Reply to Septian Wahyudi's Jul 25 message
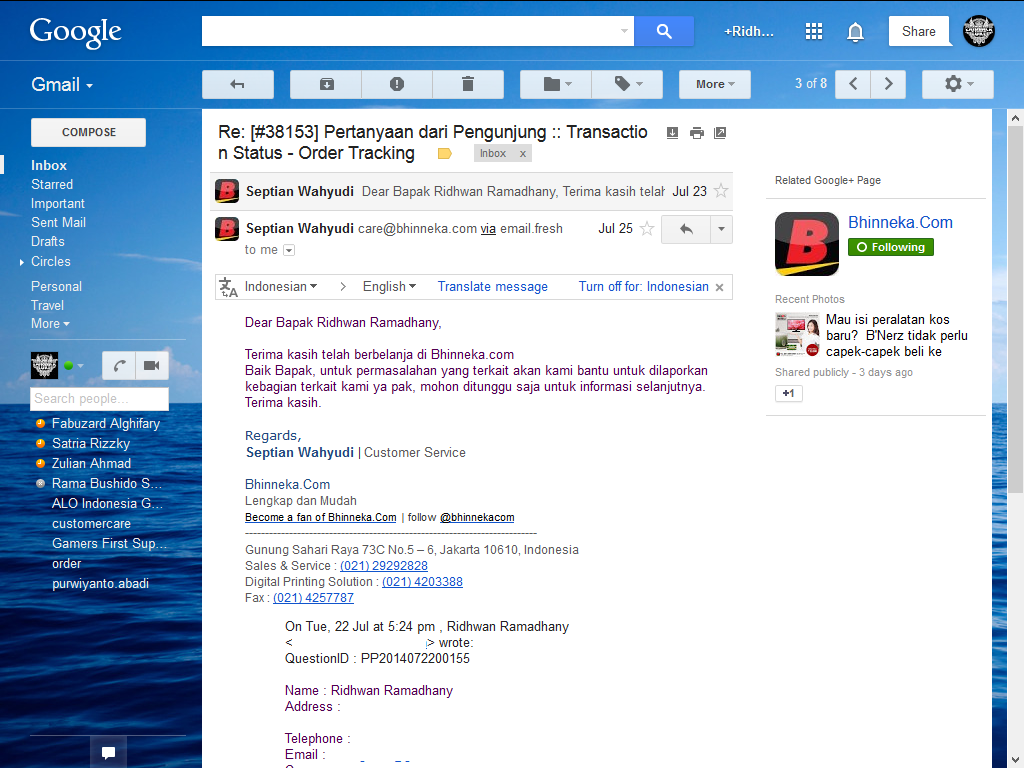The image size is (1024, 768). pyautogui.click(x=686, y=229)
